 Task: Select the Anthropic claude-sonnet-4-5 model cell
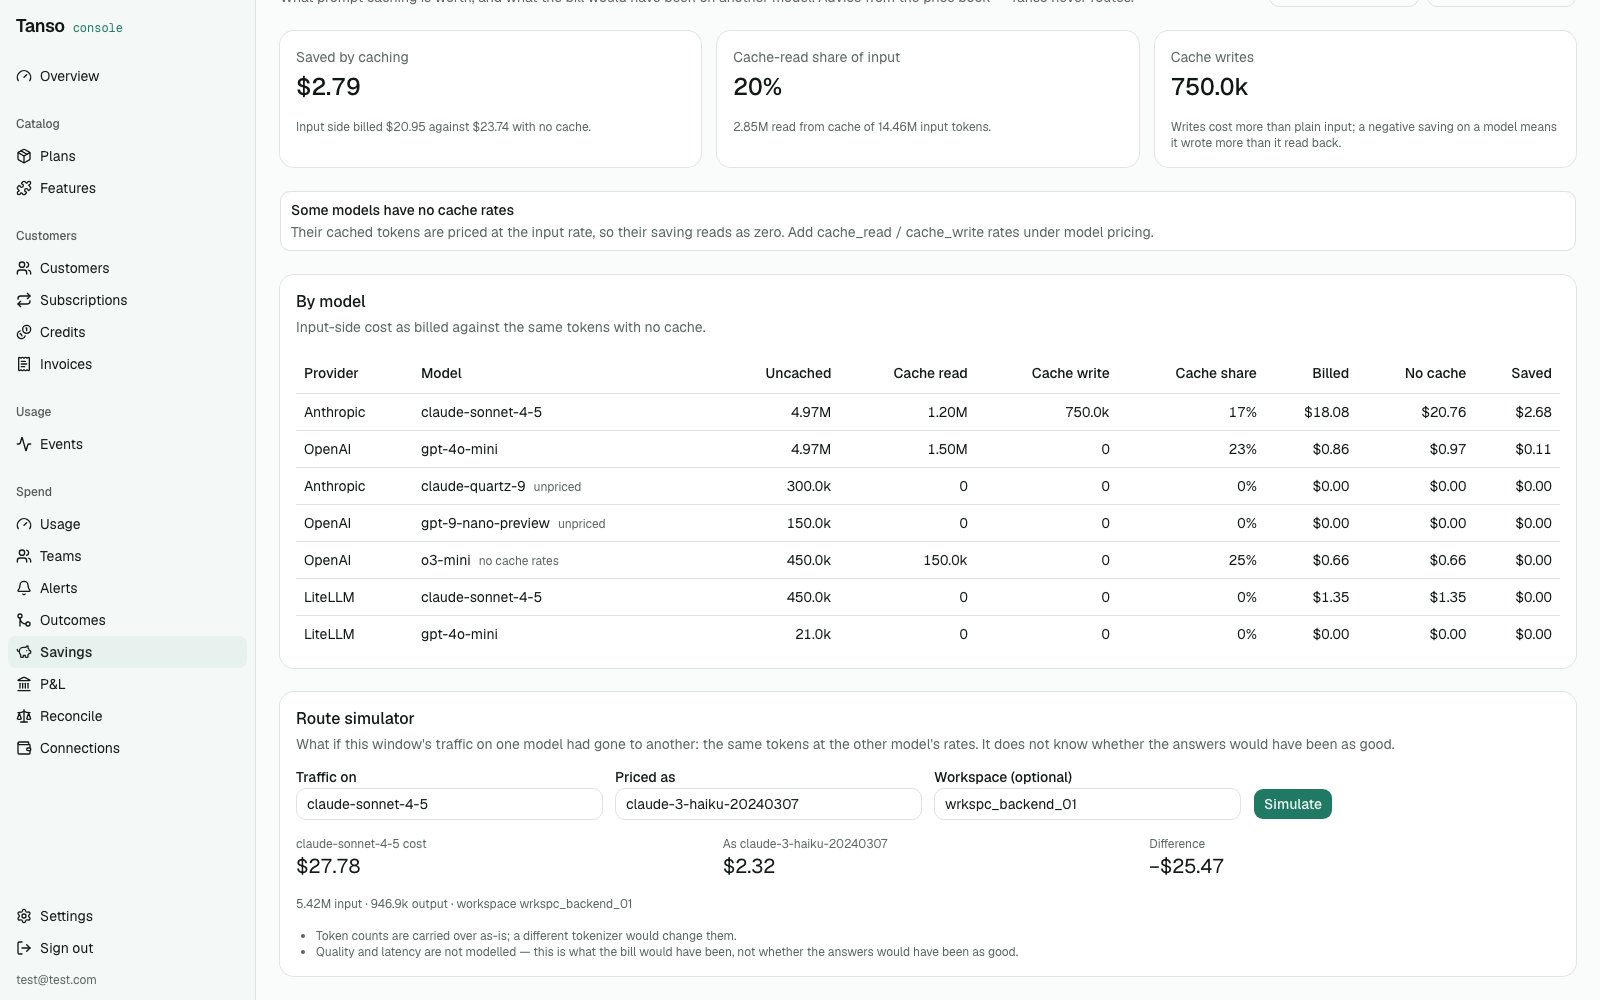pos(481,412)
